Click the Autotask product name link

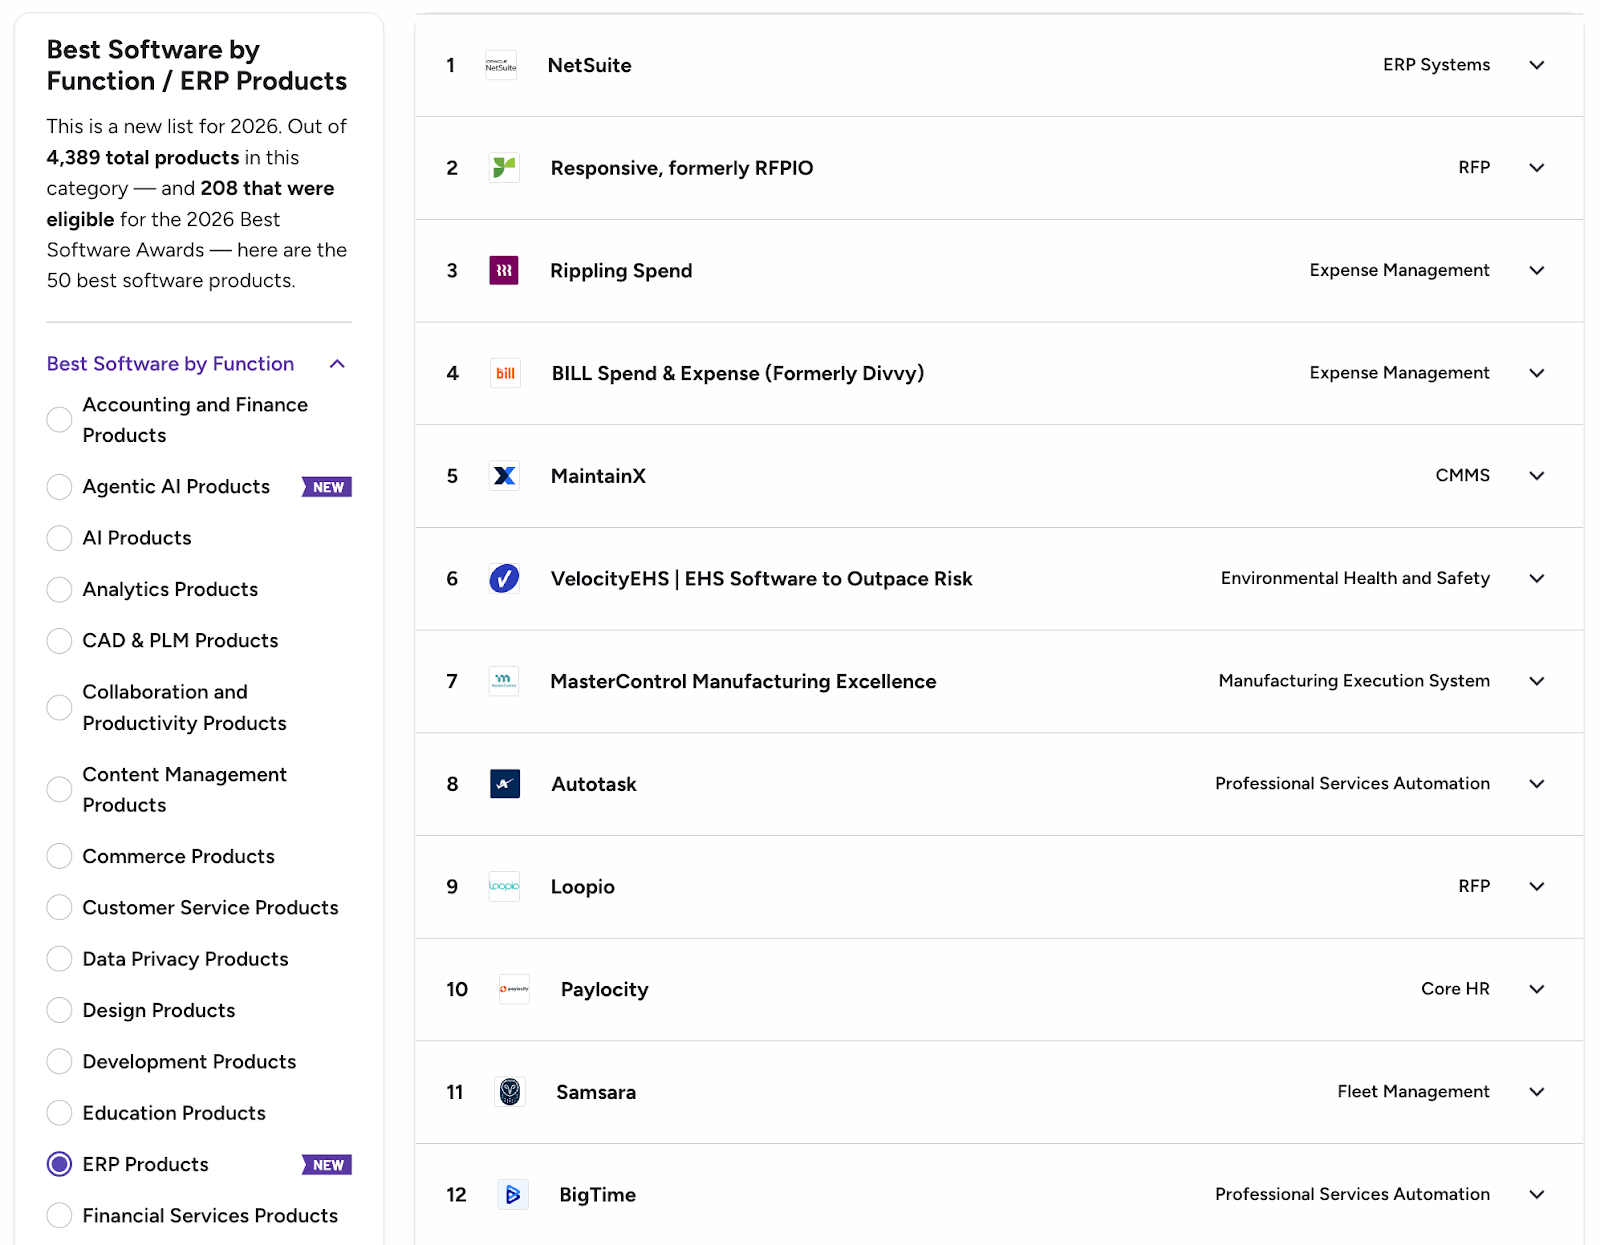pos(593,784)
